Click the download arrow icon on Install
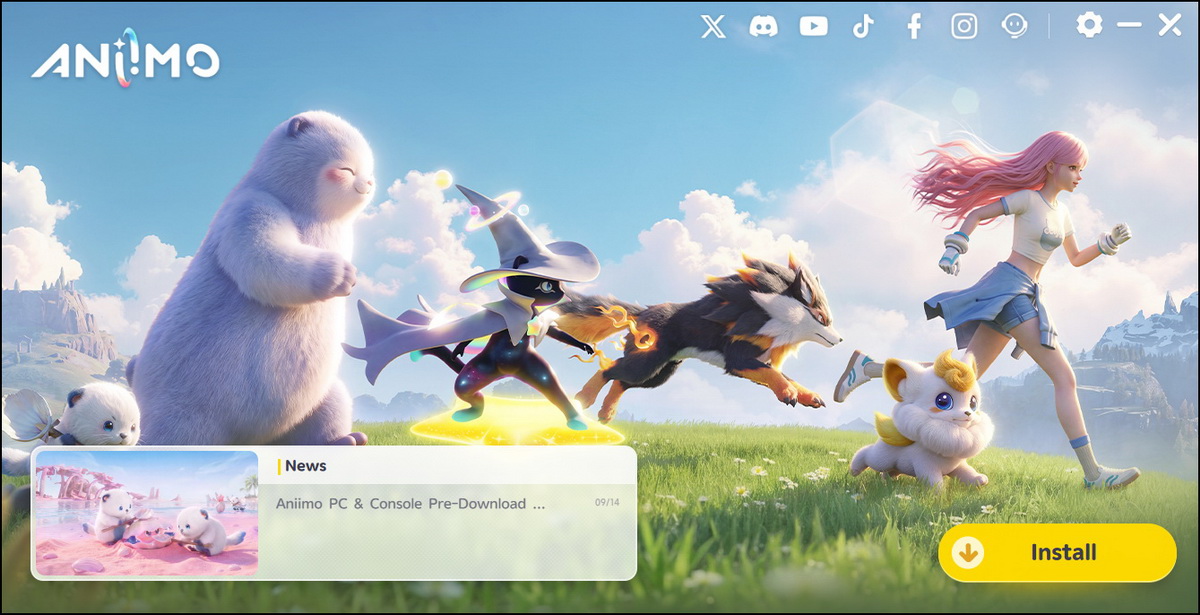The image size is (1200, 615). 968,553
